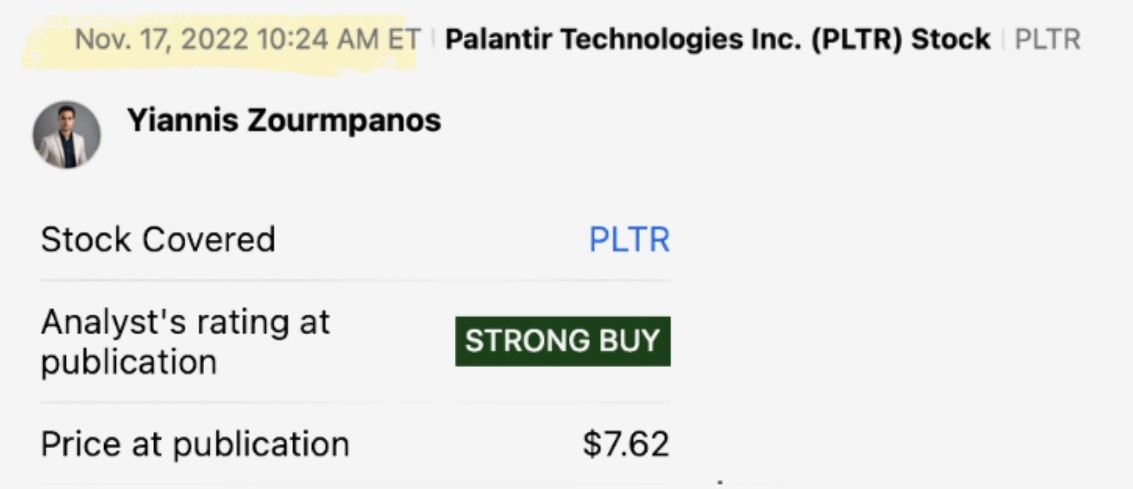The width and height of the screenshot is (1133, 489).
Task: Click the $7.62 price value
Action: pos(626,444)
